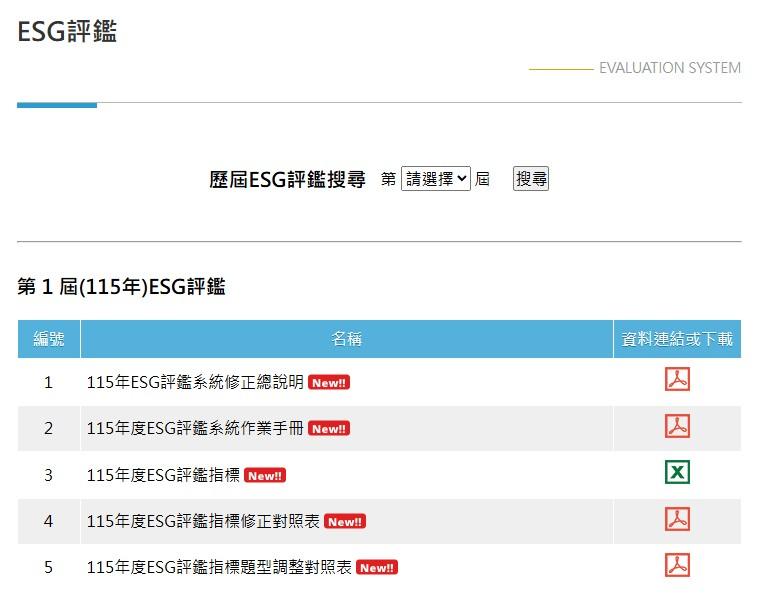Image resolution: width=760 pixels, height=611 pixels.
Task: Open 115年度ESG評鑑系統作業手冊 entry
Action: [x=195, y=428]
